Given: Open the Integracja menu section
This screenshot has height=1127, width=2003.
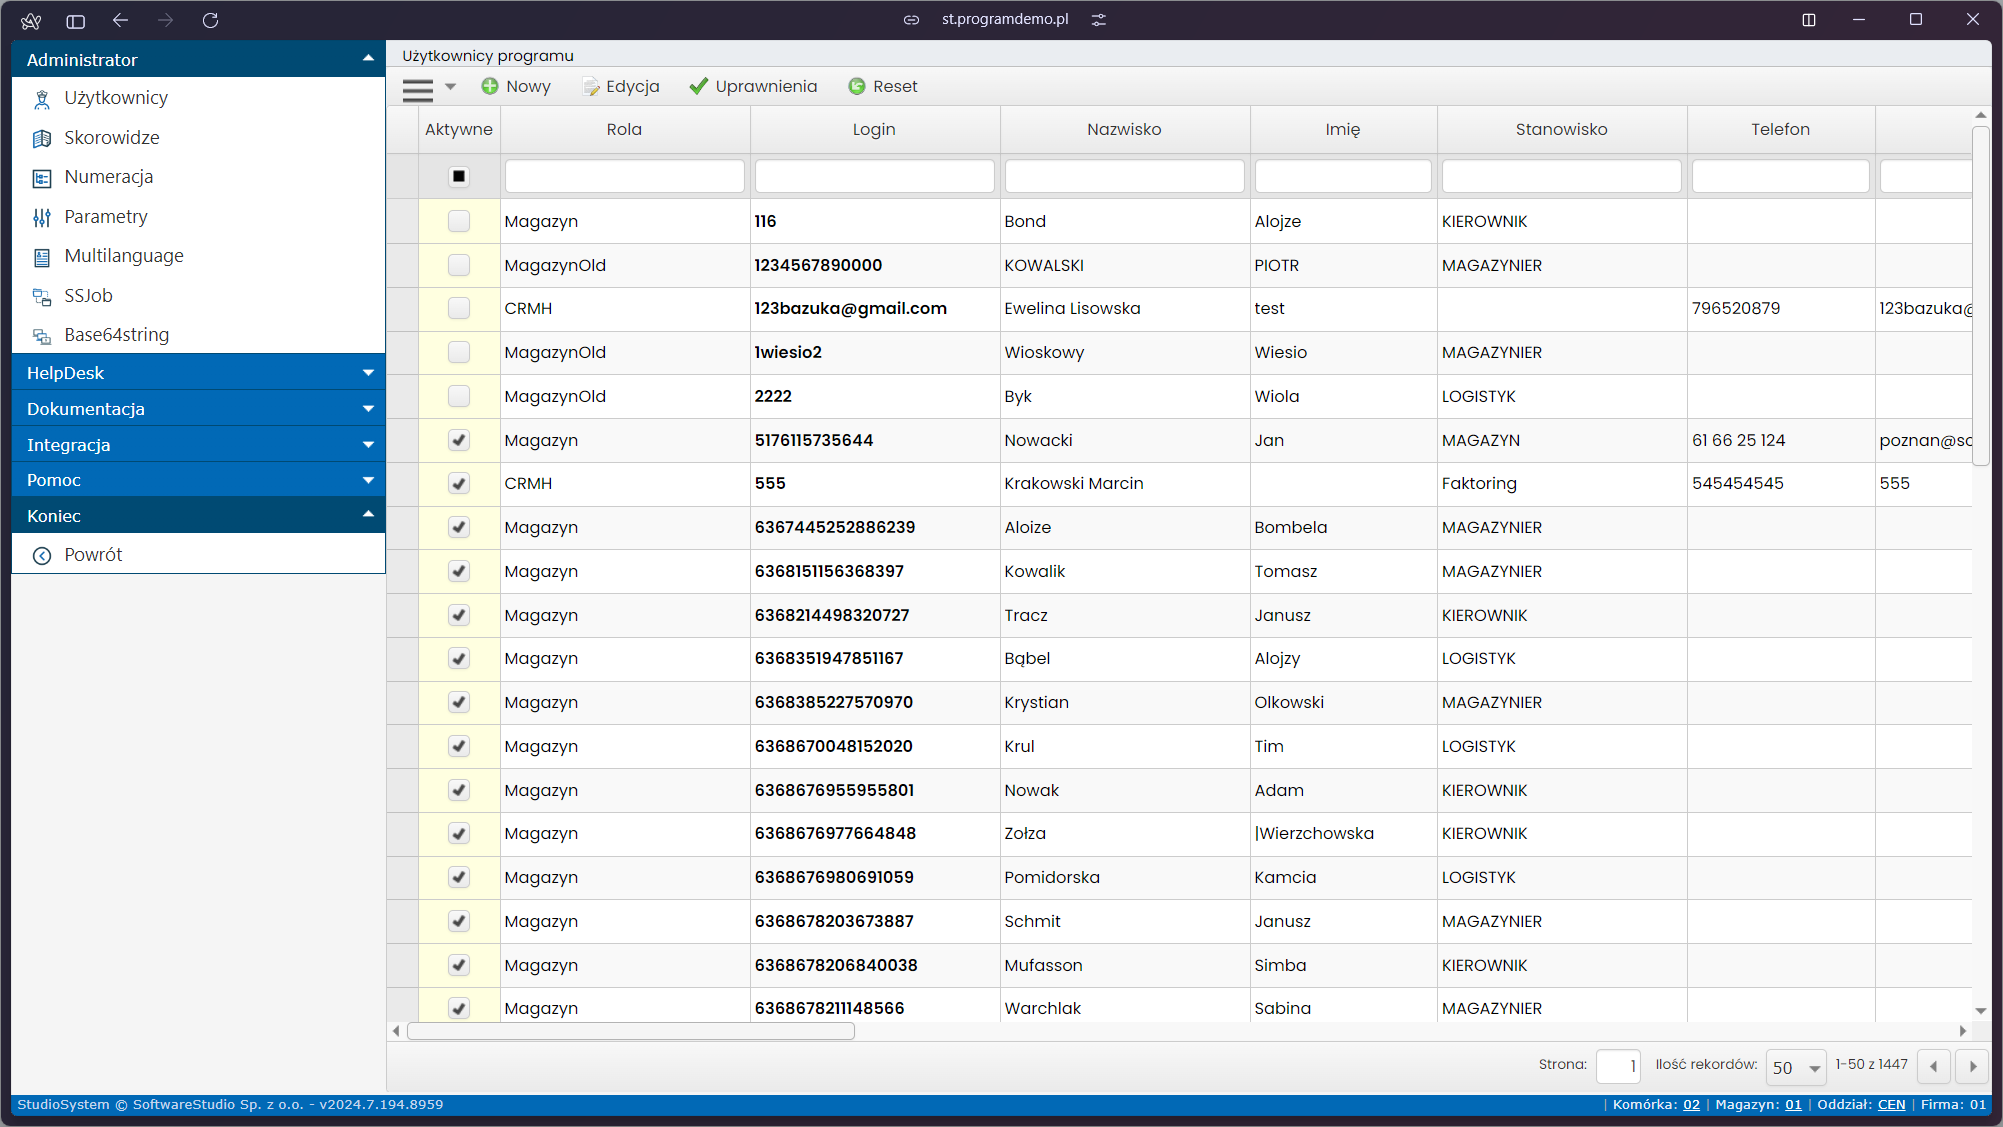Looking at the screenshot, I should [198, 444].
